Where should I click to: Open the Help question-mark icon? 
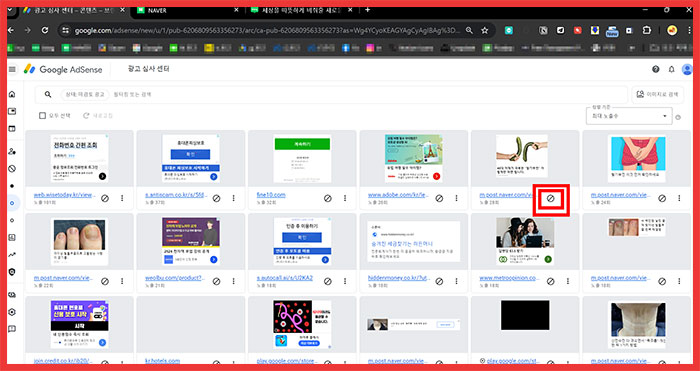[x=655, y=69]
